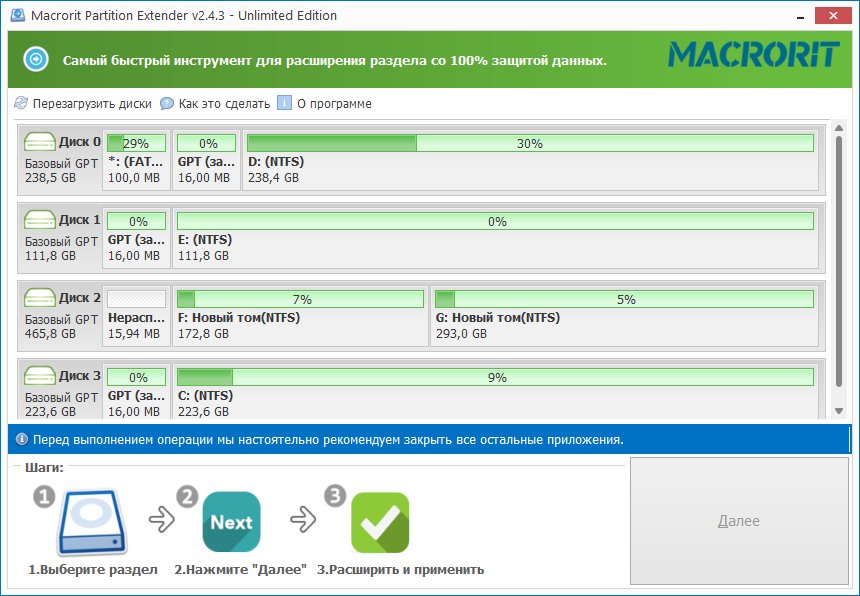Viewport: 860px width, 596px height.
Task: Click the '238,5 GB' size under Диск 0
Action: pyautogui.click(x=50, y=178)
